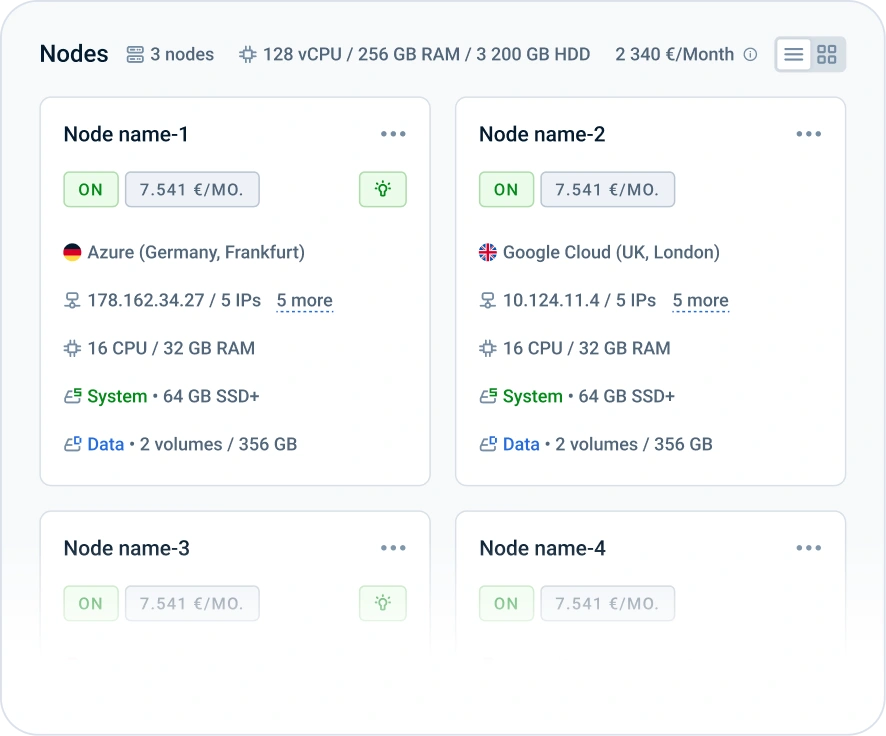Click the Data disk icon on Node name-1
Image resolution: width=886 pixels, height=736 pixels.
coord(72,445)
